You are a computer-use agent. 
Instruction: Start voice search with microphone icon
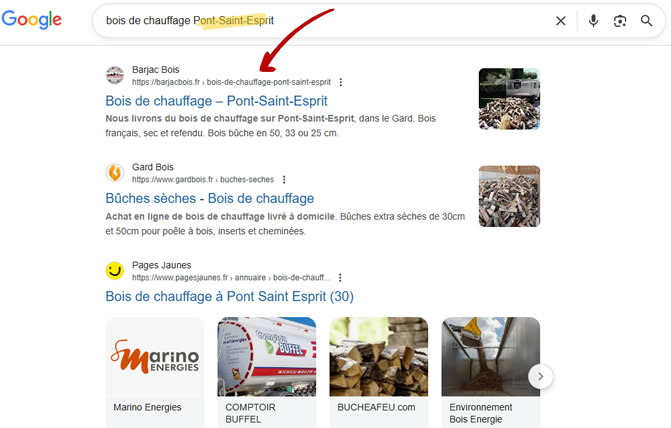click(x=593, y=21)
